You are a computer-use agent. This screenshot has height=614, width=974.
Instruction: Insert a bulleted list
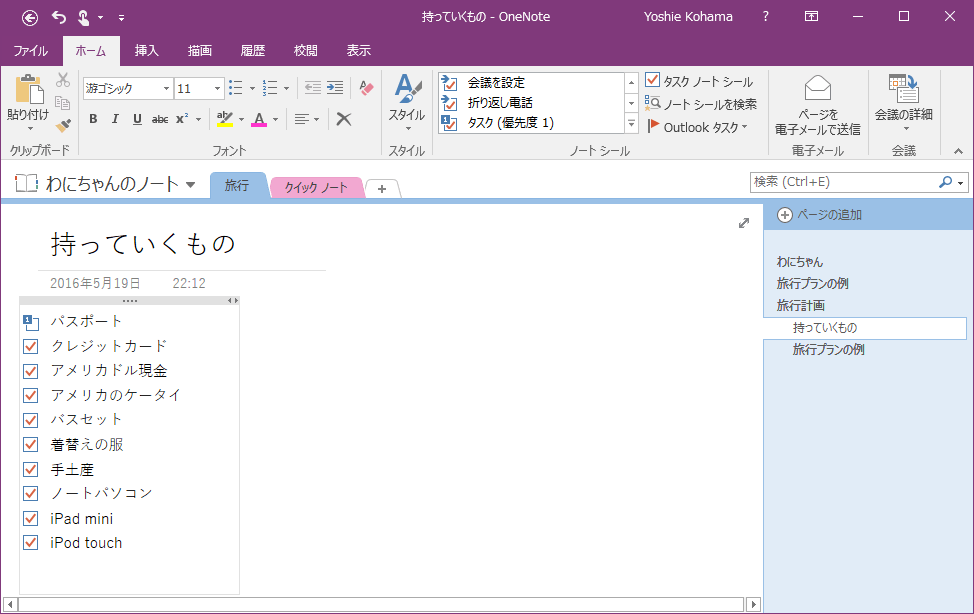coord(235,88)
